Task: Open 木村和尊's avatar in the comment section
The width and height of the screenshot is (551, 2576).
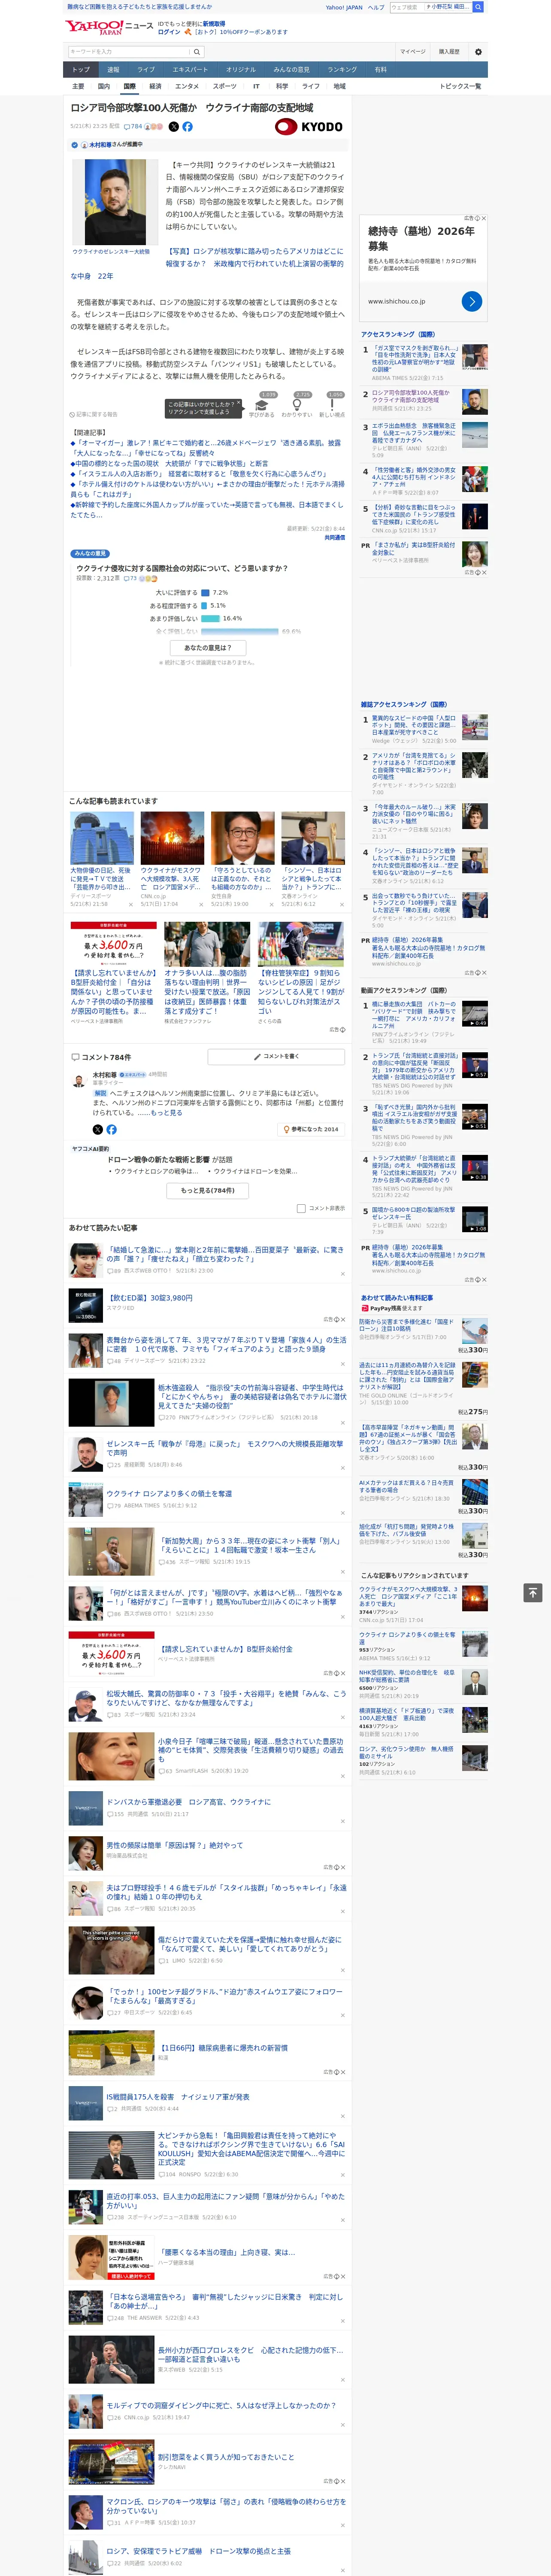Action: click(79, 1081)
